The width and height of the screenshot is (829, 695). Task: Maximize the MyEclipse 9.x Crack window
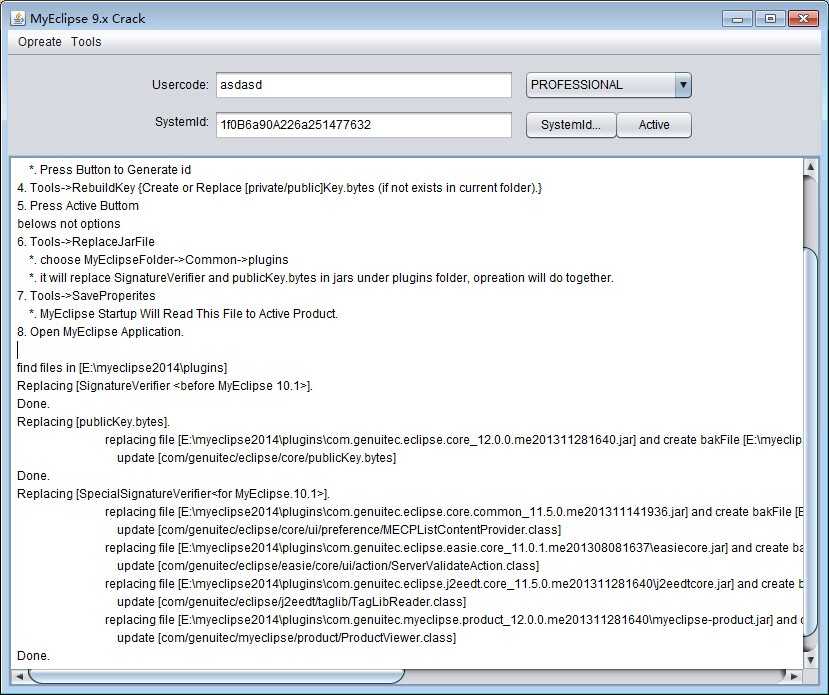(x=770, y=19)
